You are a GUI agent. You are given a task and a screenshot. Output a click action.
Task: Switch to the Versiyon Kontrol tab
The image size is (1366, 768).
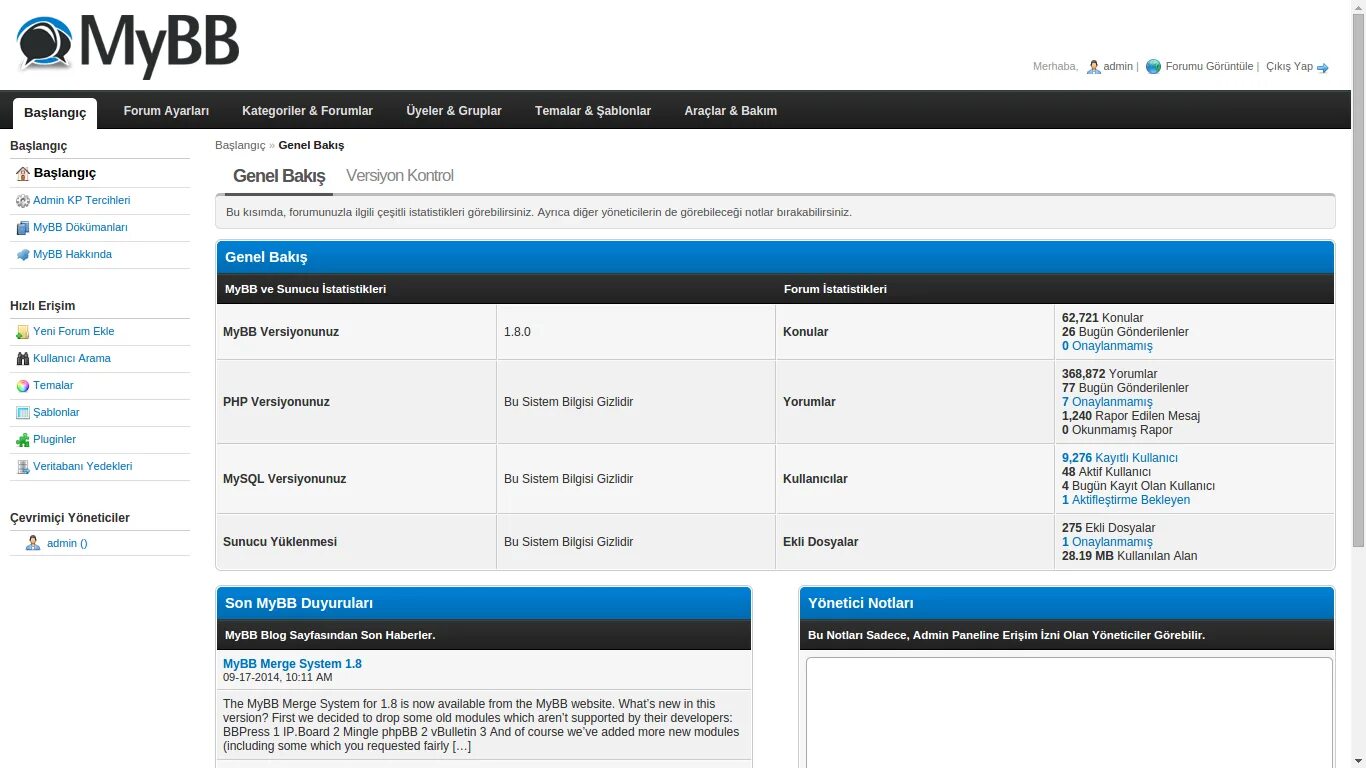(x=400, y=176)
